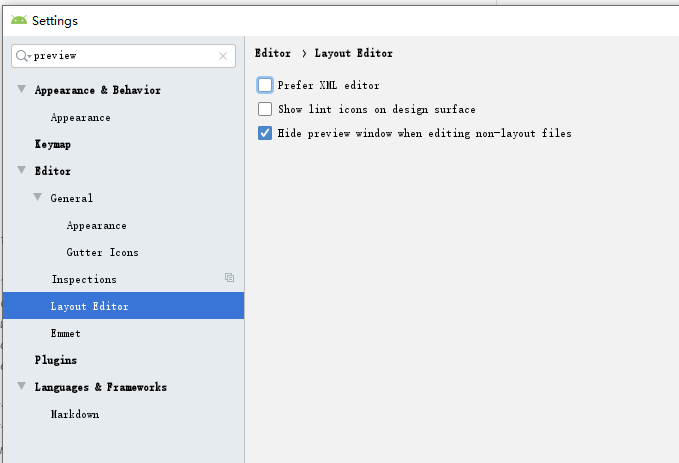Select Appearance under Appearance & Behavior
Screen dimensions: 679x463
81,117
